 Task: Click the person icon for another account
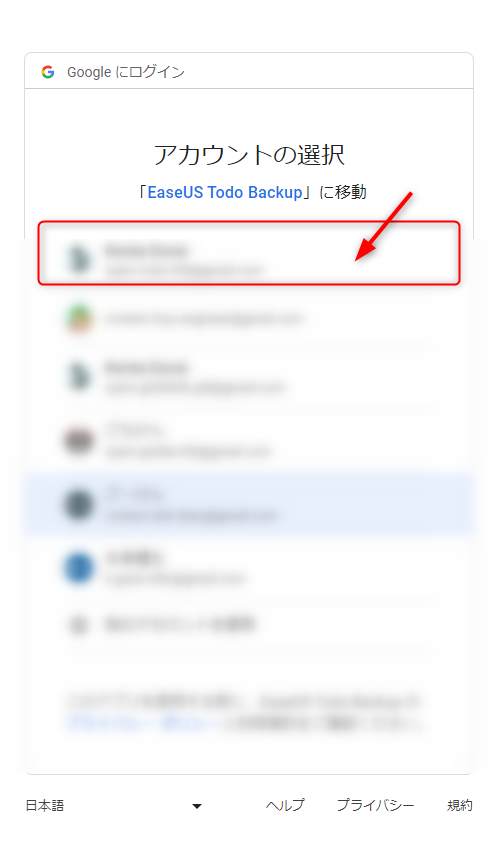[x=78, y=625]
